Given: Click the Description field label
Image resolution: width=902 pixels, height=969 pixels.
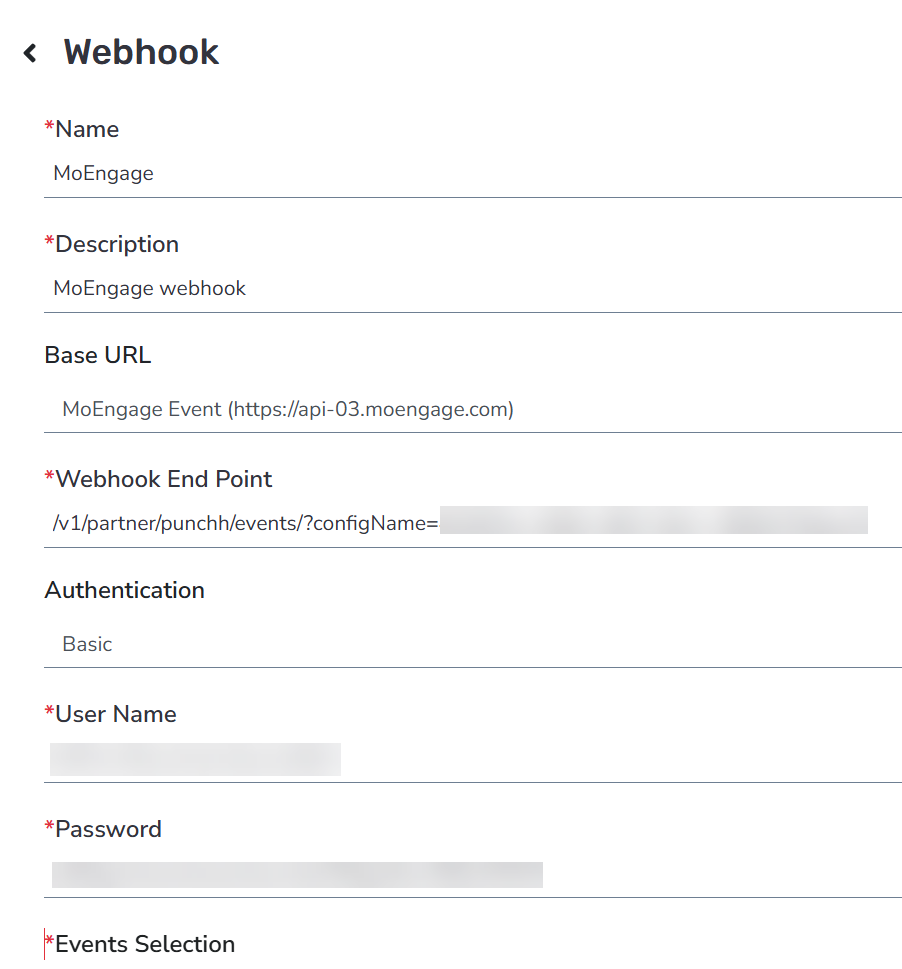Looking at the screenshot, I should click(x=117, y=244).
